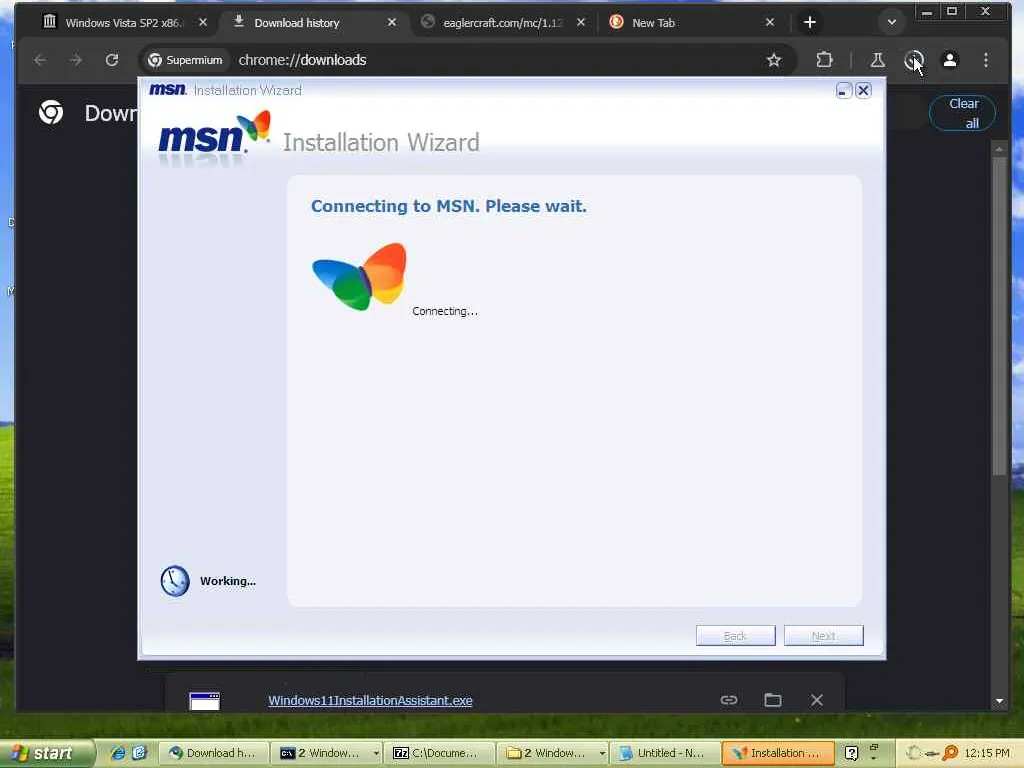Click the Clear all button
This screenshot has height=768, width=1024.
963,113
